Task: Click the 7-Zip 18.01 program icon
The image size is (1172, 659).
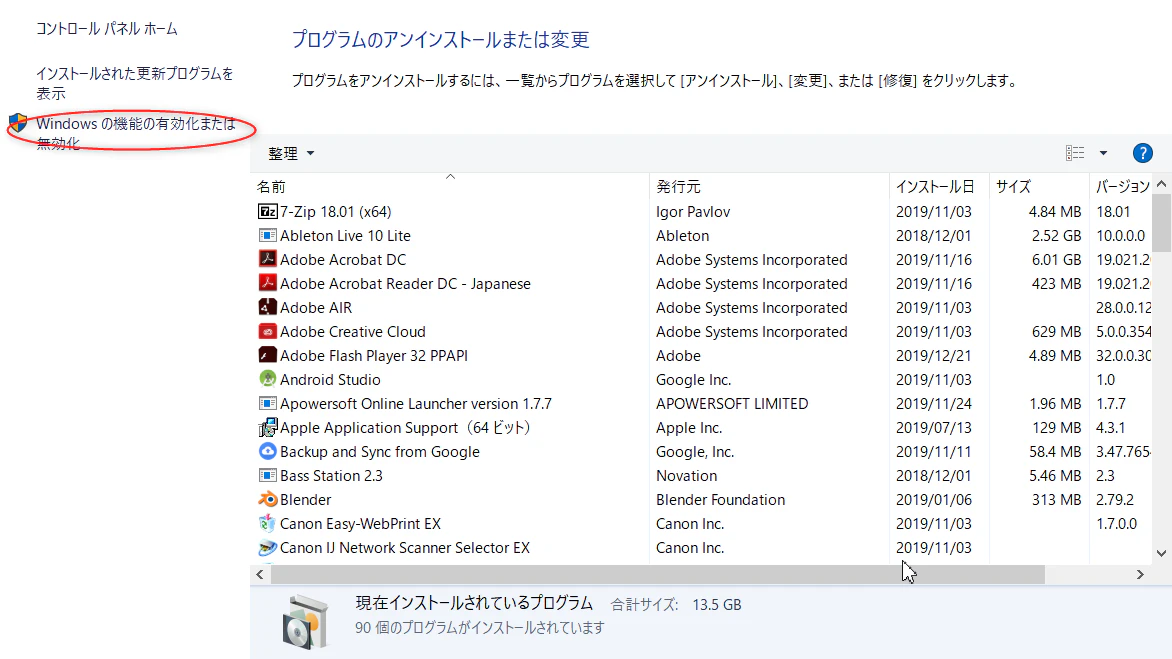Action: tap(268, 211)
